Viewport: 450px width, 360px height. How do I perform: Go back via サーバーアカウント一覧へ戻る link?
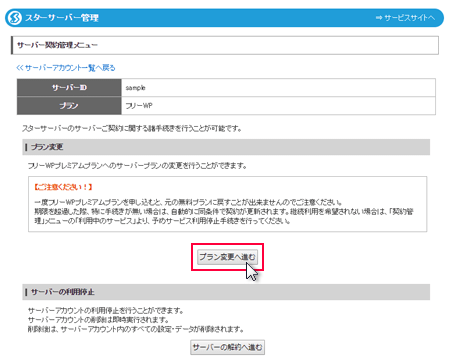click(66, 68)
